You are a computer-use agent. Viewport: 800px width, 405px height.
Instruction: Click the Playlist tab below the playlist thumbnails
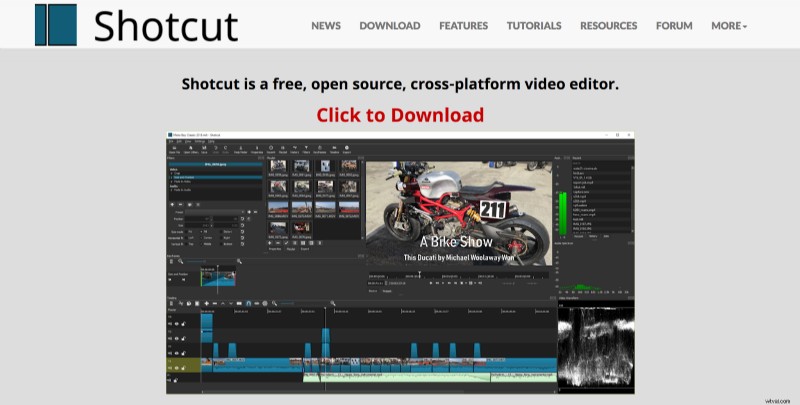click(291, 249)
